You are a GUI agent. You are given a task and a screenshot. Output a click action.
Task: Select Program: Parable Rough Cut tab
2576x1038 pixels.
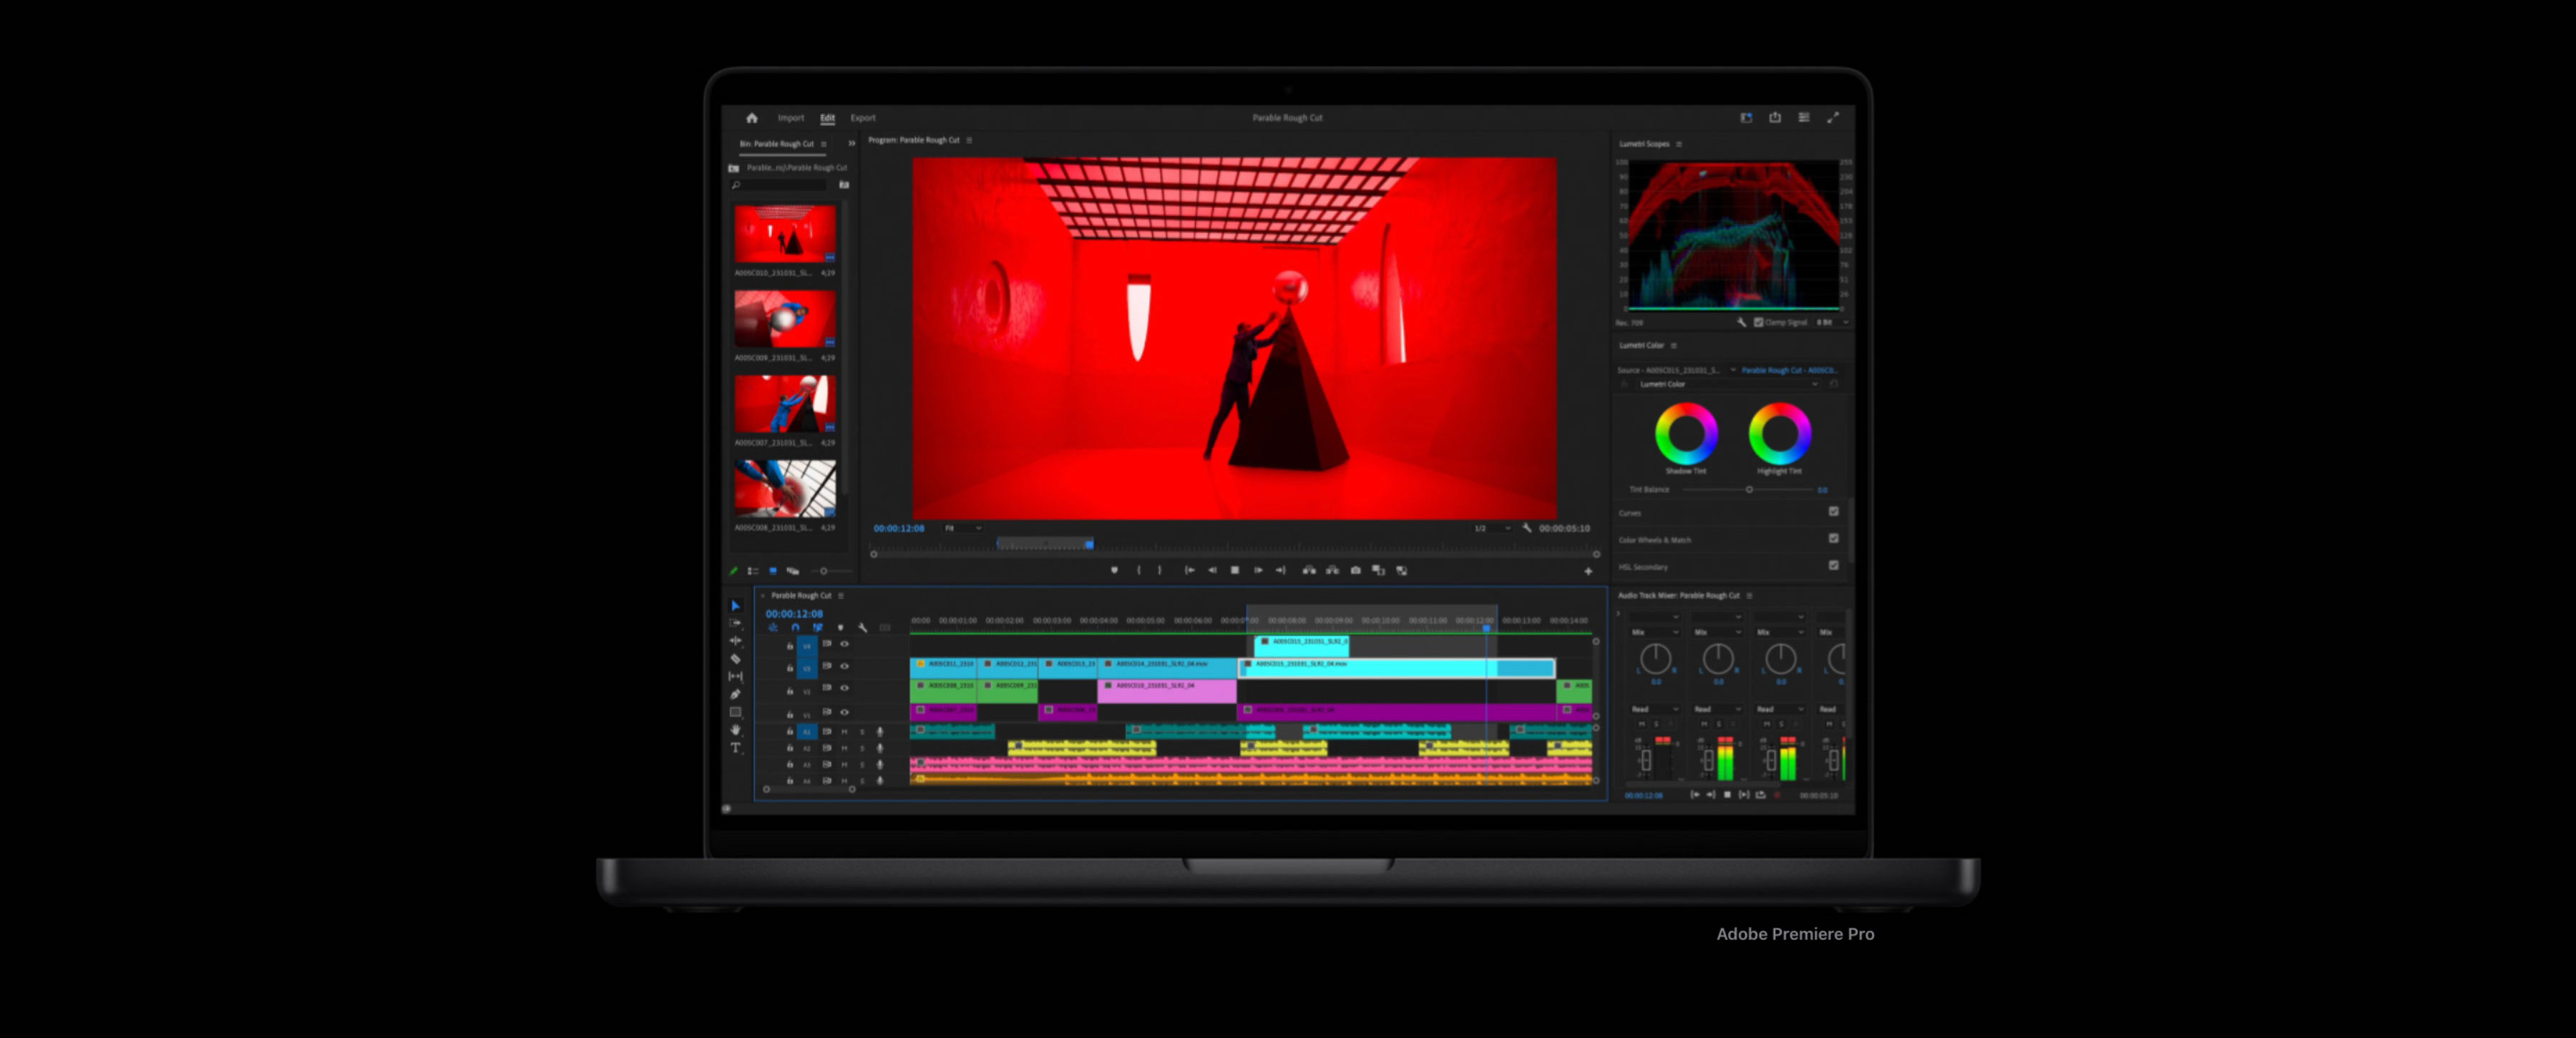pos(914,141)
